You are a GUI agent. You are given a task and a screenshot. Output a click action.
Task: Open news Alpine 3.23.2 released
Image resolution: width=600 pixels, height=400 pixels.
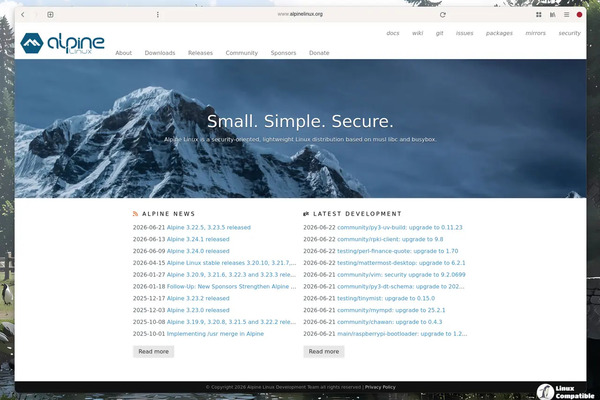pyautogui.click(x=198, y=299)
